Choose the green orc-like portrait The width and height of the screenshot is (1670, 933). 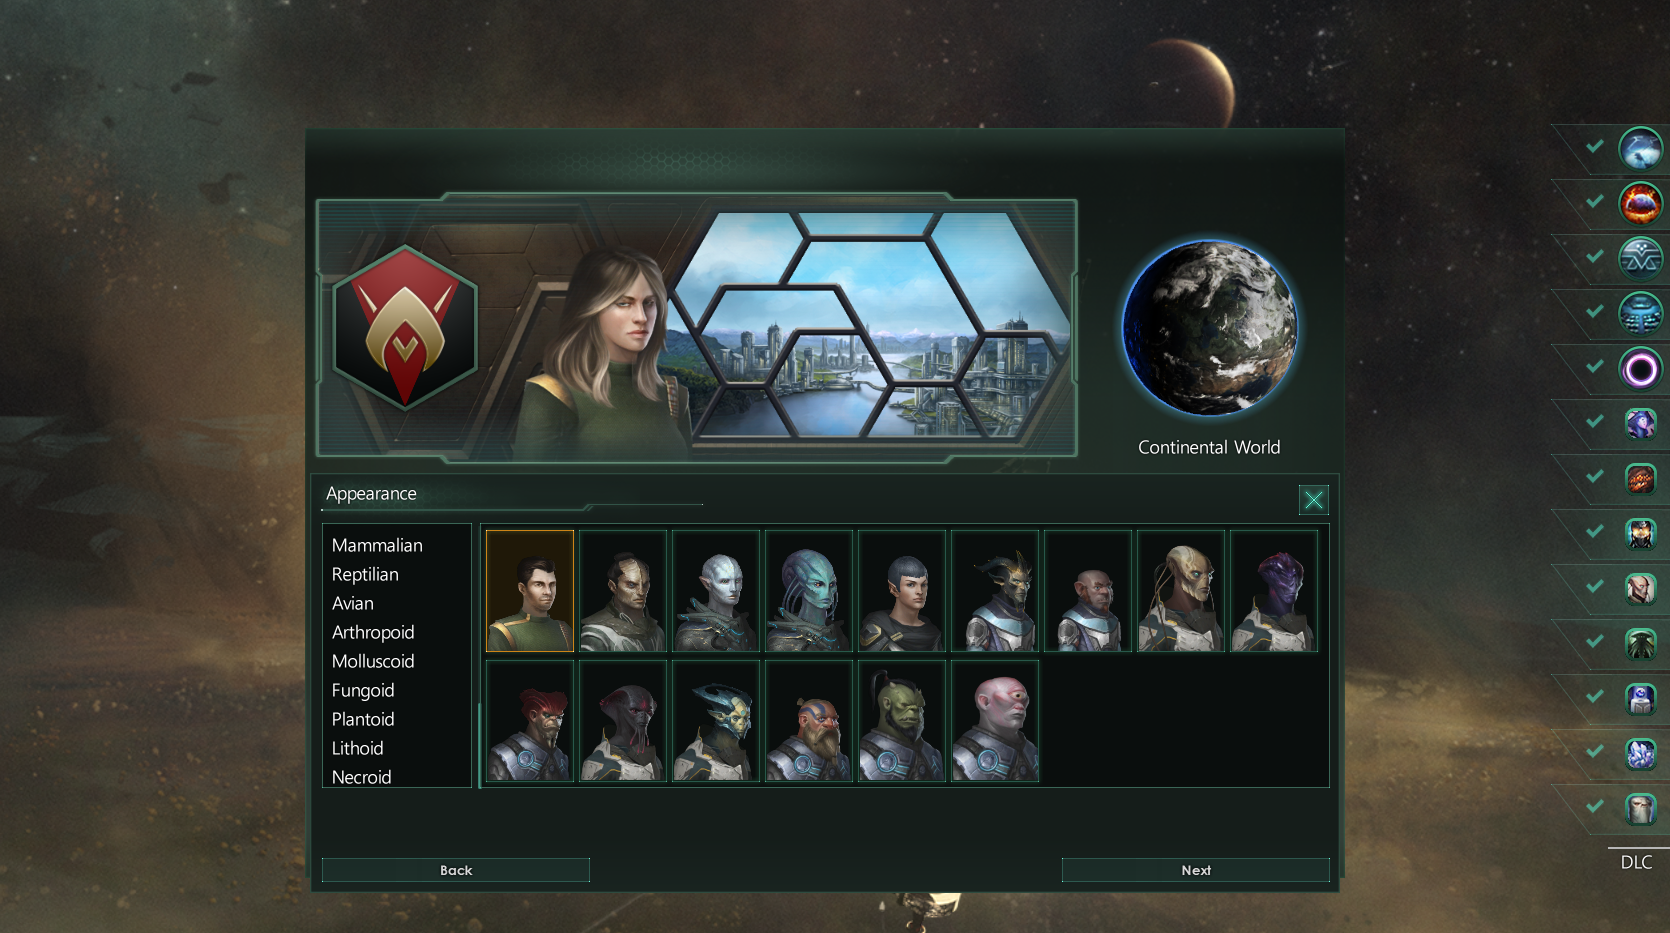902,721
